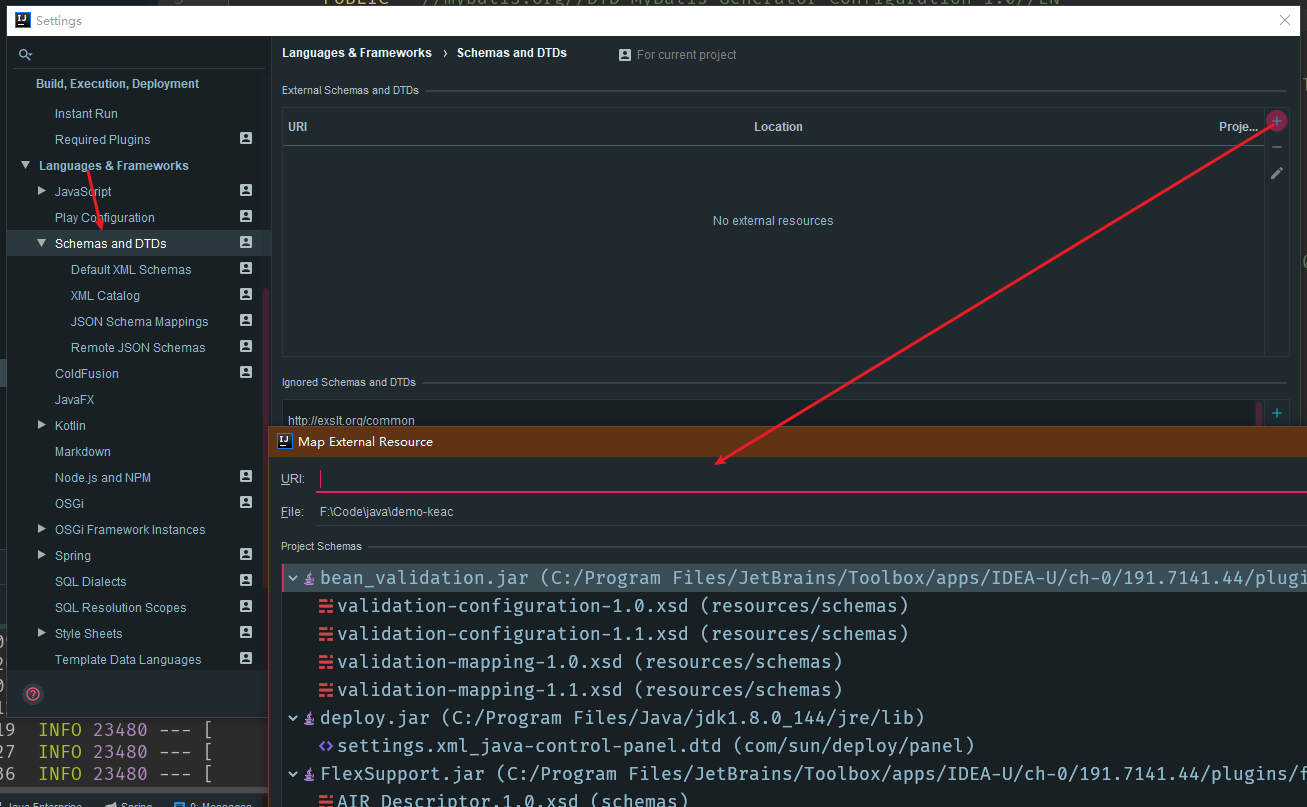The height and width of the screenshot is (807, 1307).
Task: Open JSON Schema Mappings page
Action: (x=140, y=322)
